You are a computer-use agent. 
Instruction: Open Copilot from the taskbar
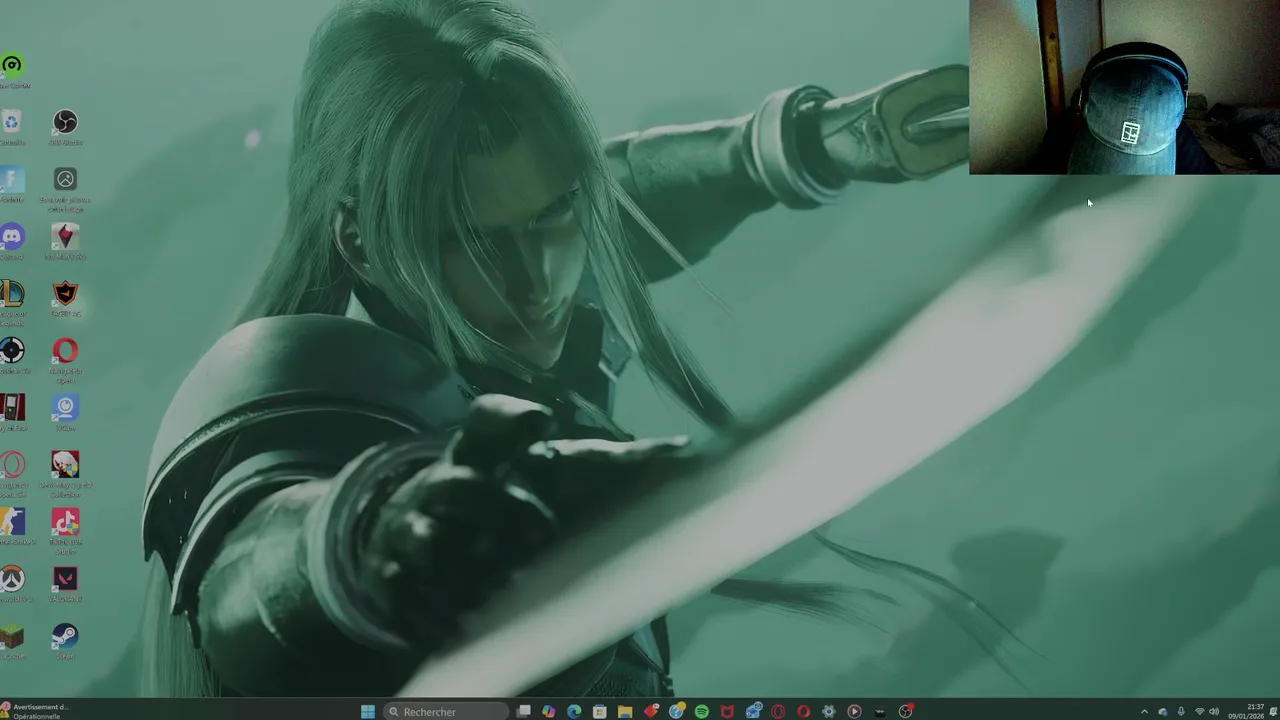548,711
